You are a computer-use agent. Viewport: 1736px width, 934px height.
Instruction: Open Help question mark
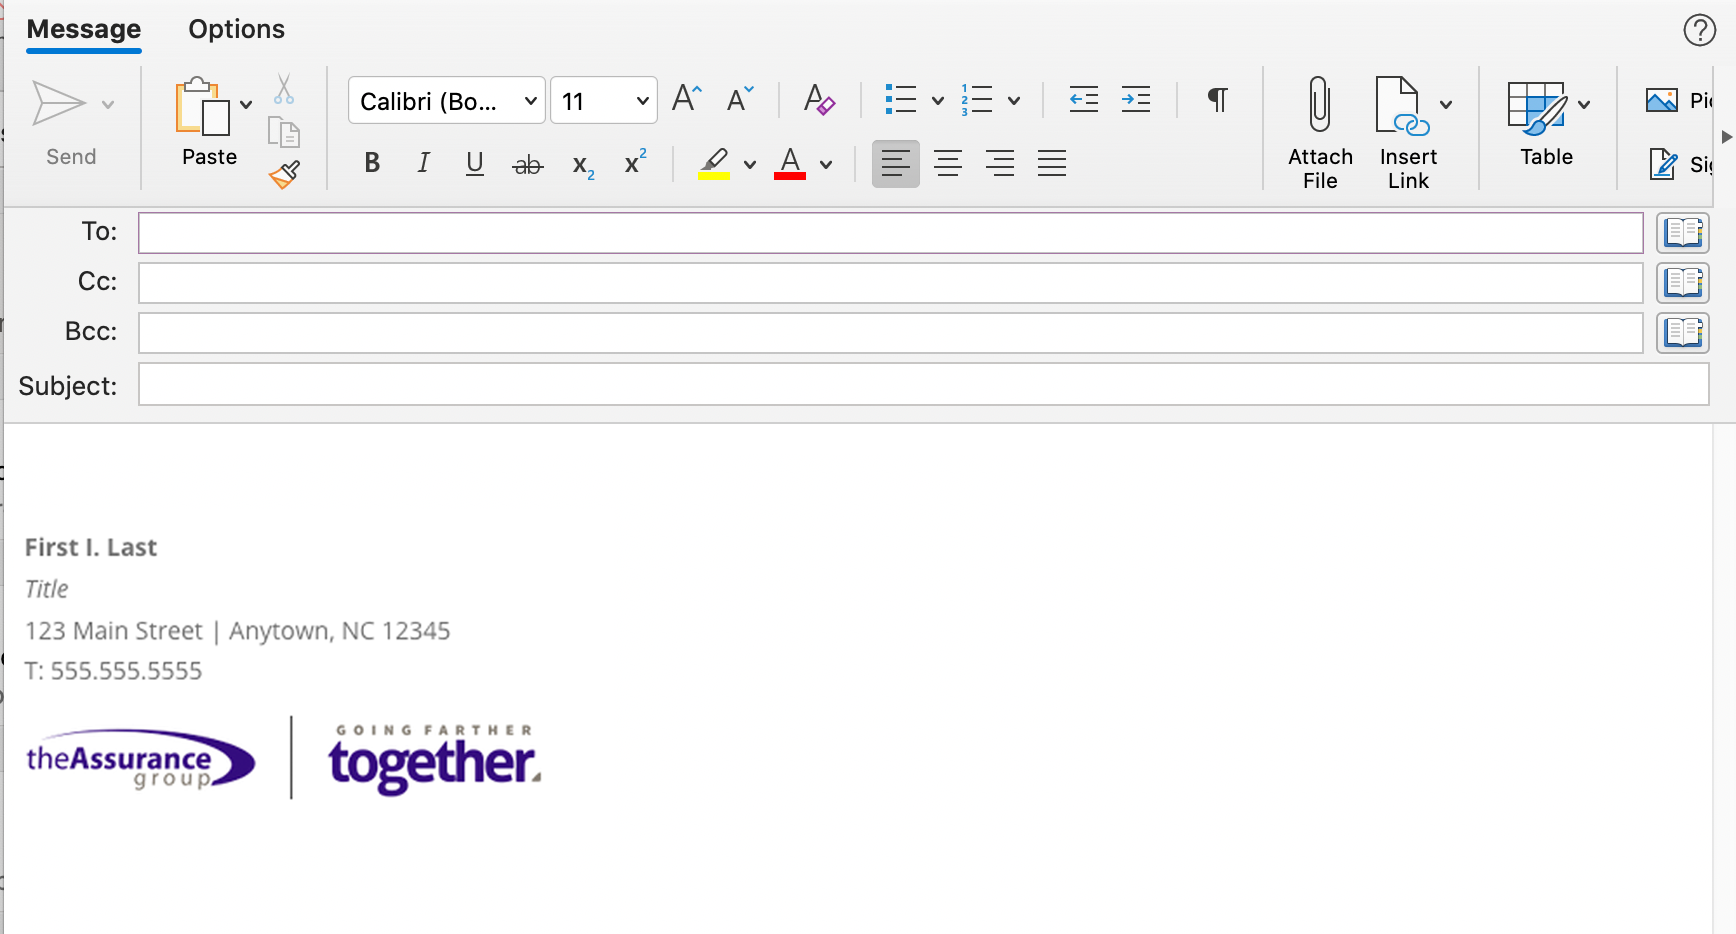tap(1699, 30)
